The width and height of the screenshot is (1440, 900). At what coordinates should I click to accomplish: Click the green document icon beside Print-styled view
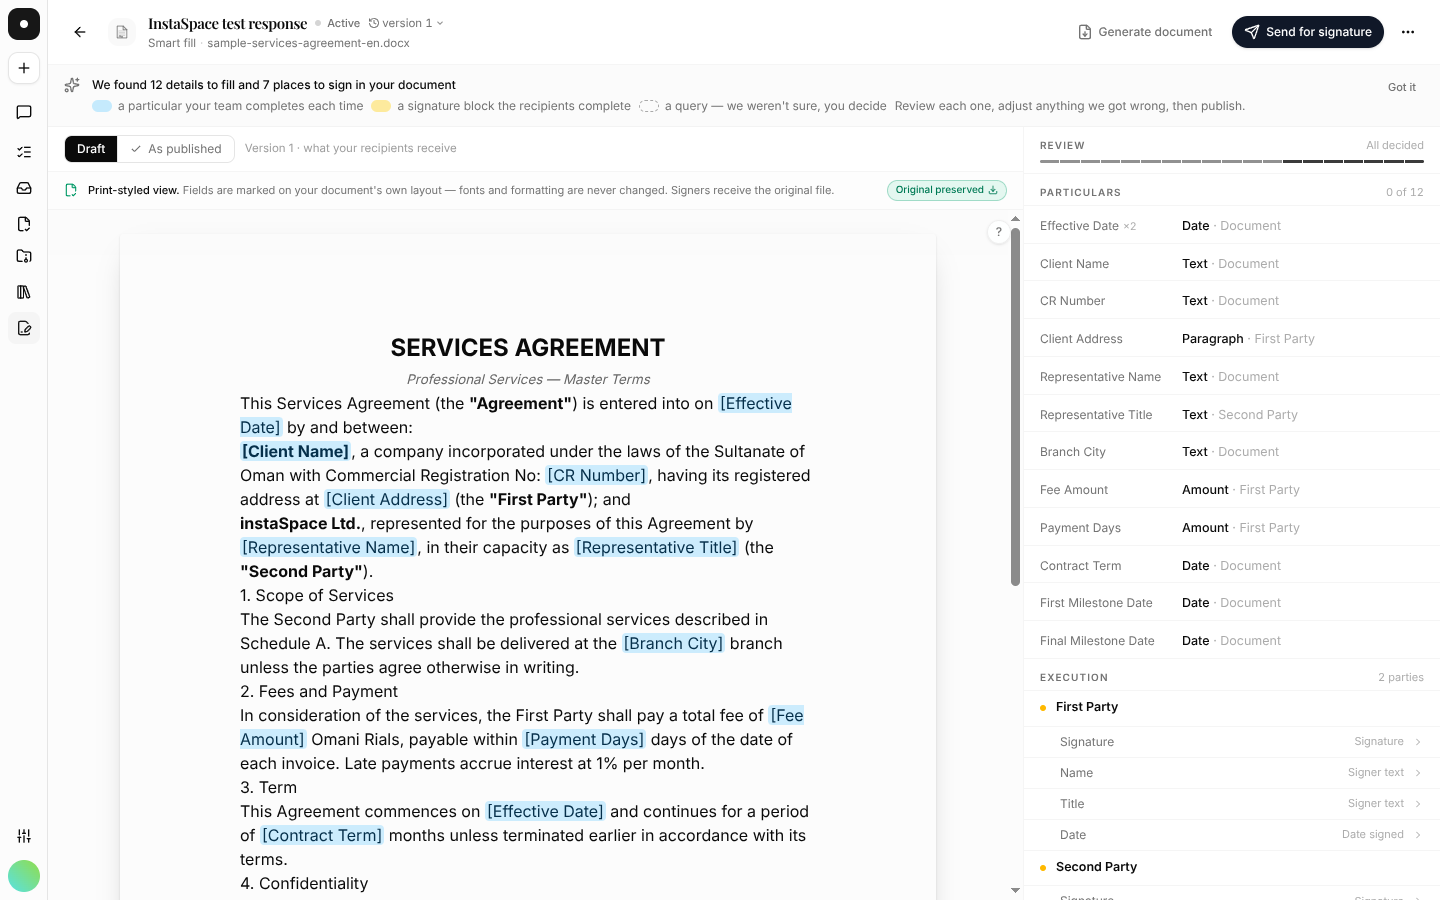71,190
